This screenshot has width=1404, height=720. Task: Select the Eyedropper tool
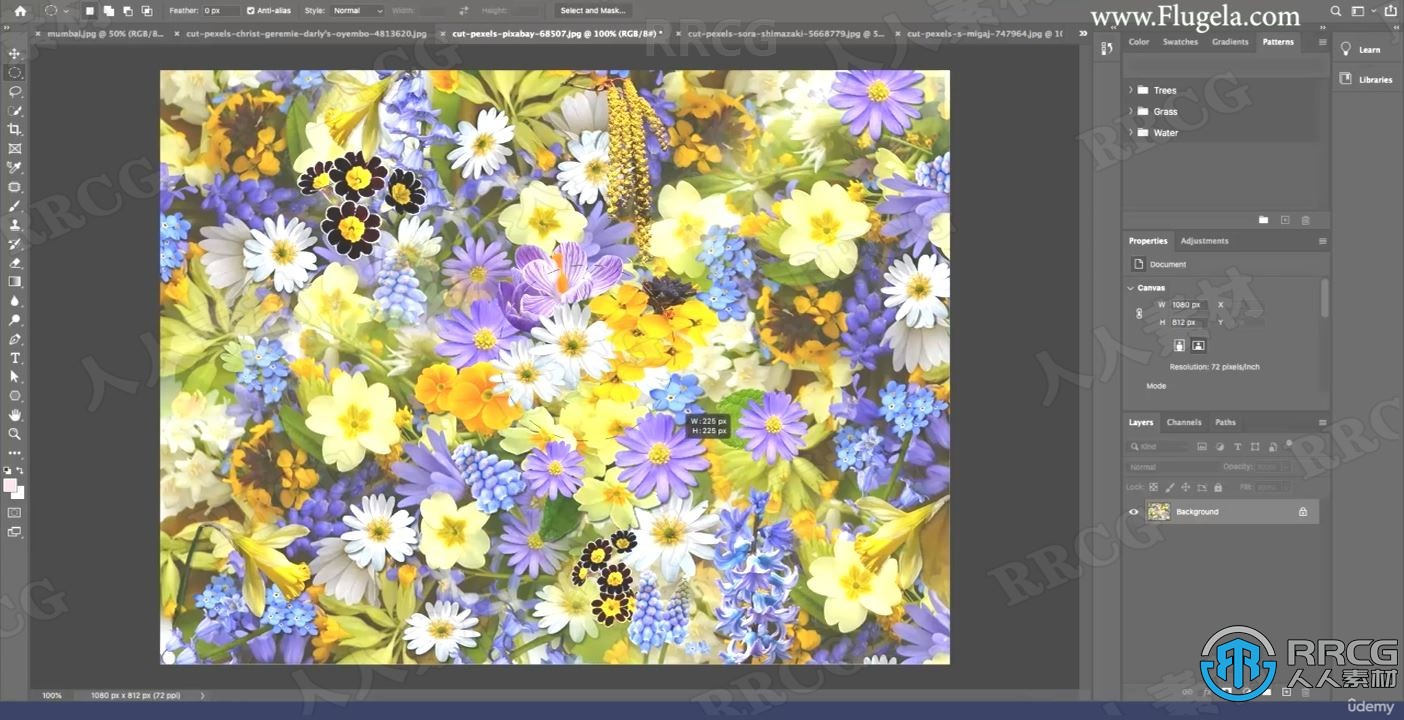[x=14, y=167]
